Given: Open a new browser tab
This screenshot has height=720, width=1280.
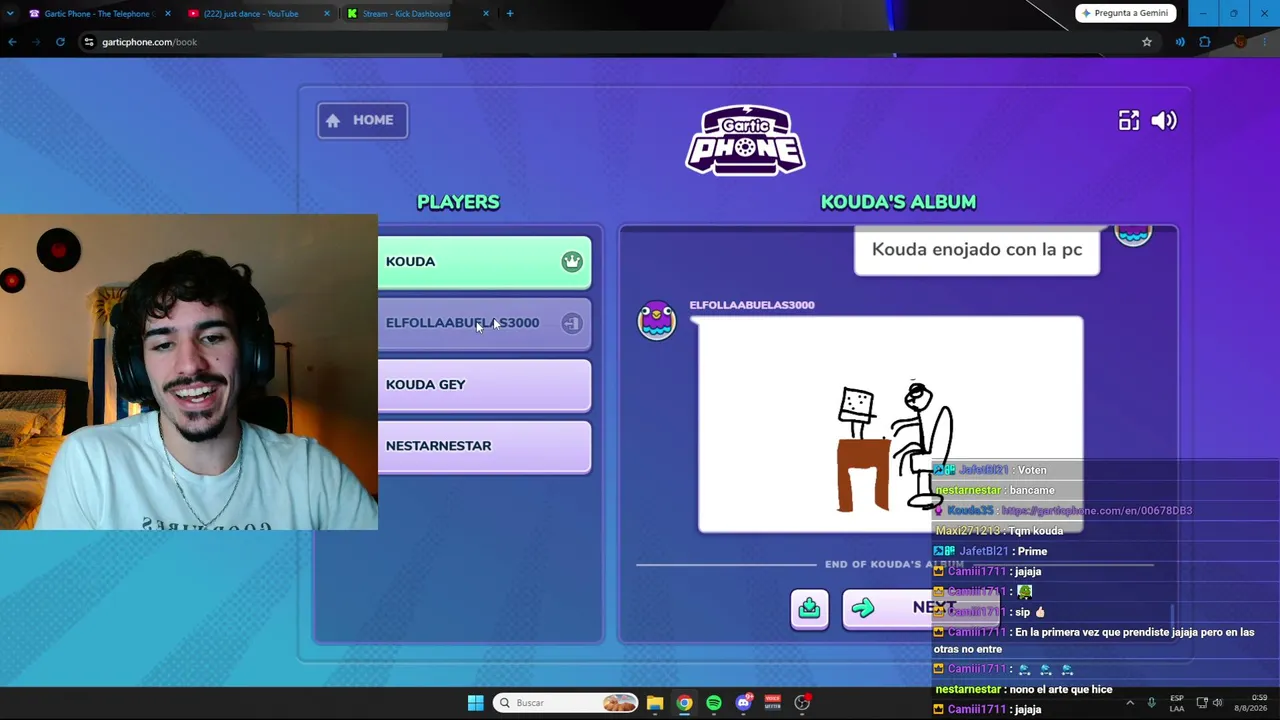Looking at the screenshot, I should (510, 14).
